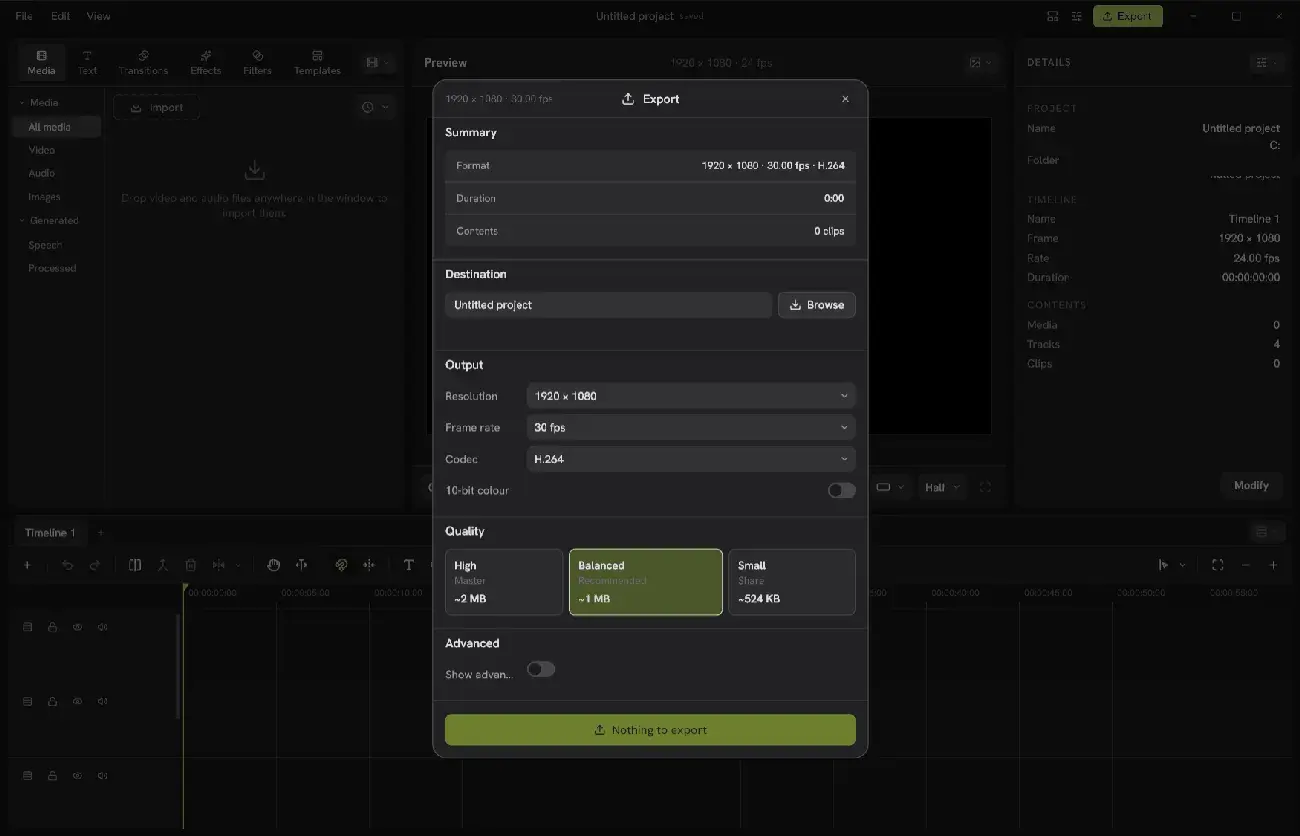Mute the top track with speaker icon

point(103,627)
